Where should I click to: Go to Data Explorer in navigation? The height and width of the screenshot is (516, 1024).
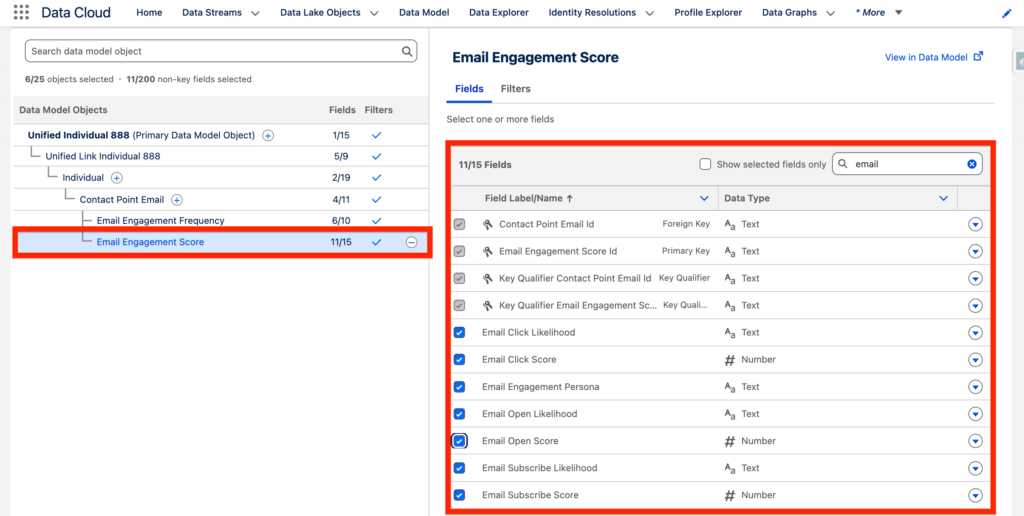pyautogui.click(x=498, y=13)
